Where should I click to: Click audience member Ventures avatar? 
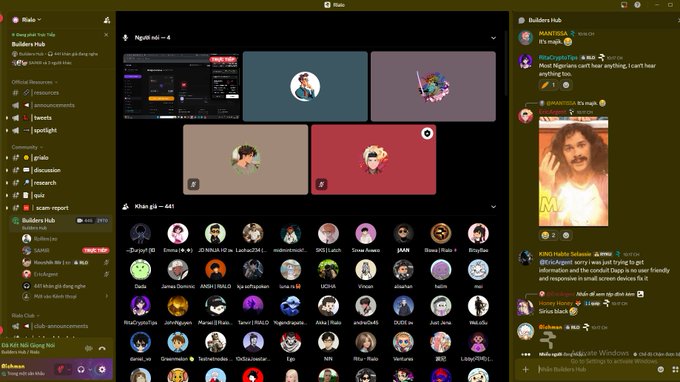(x=403, y=342)
